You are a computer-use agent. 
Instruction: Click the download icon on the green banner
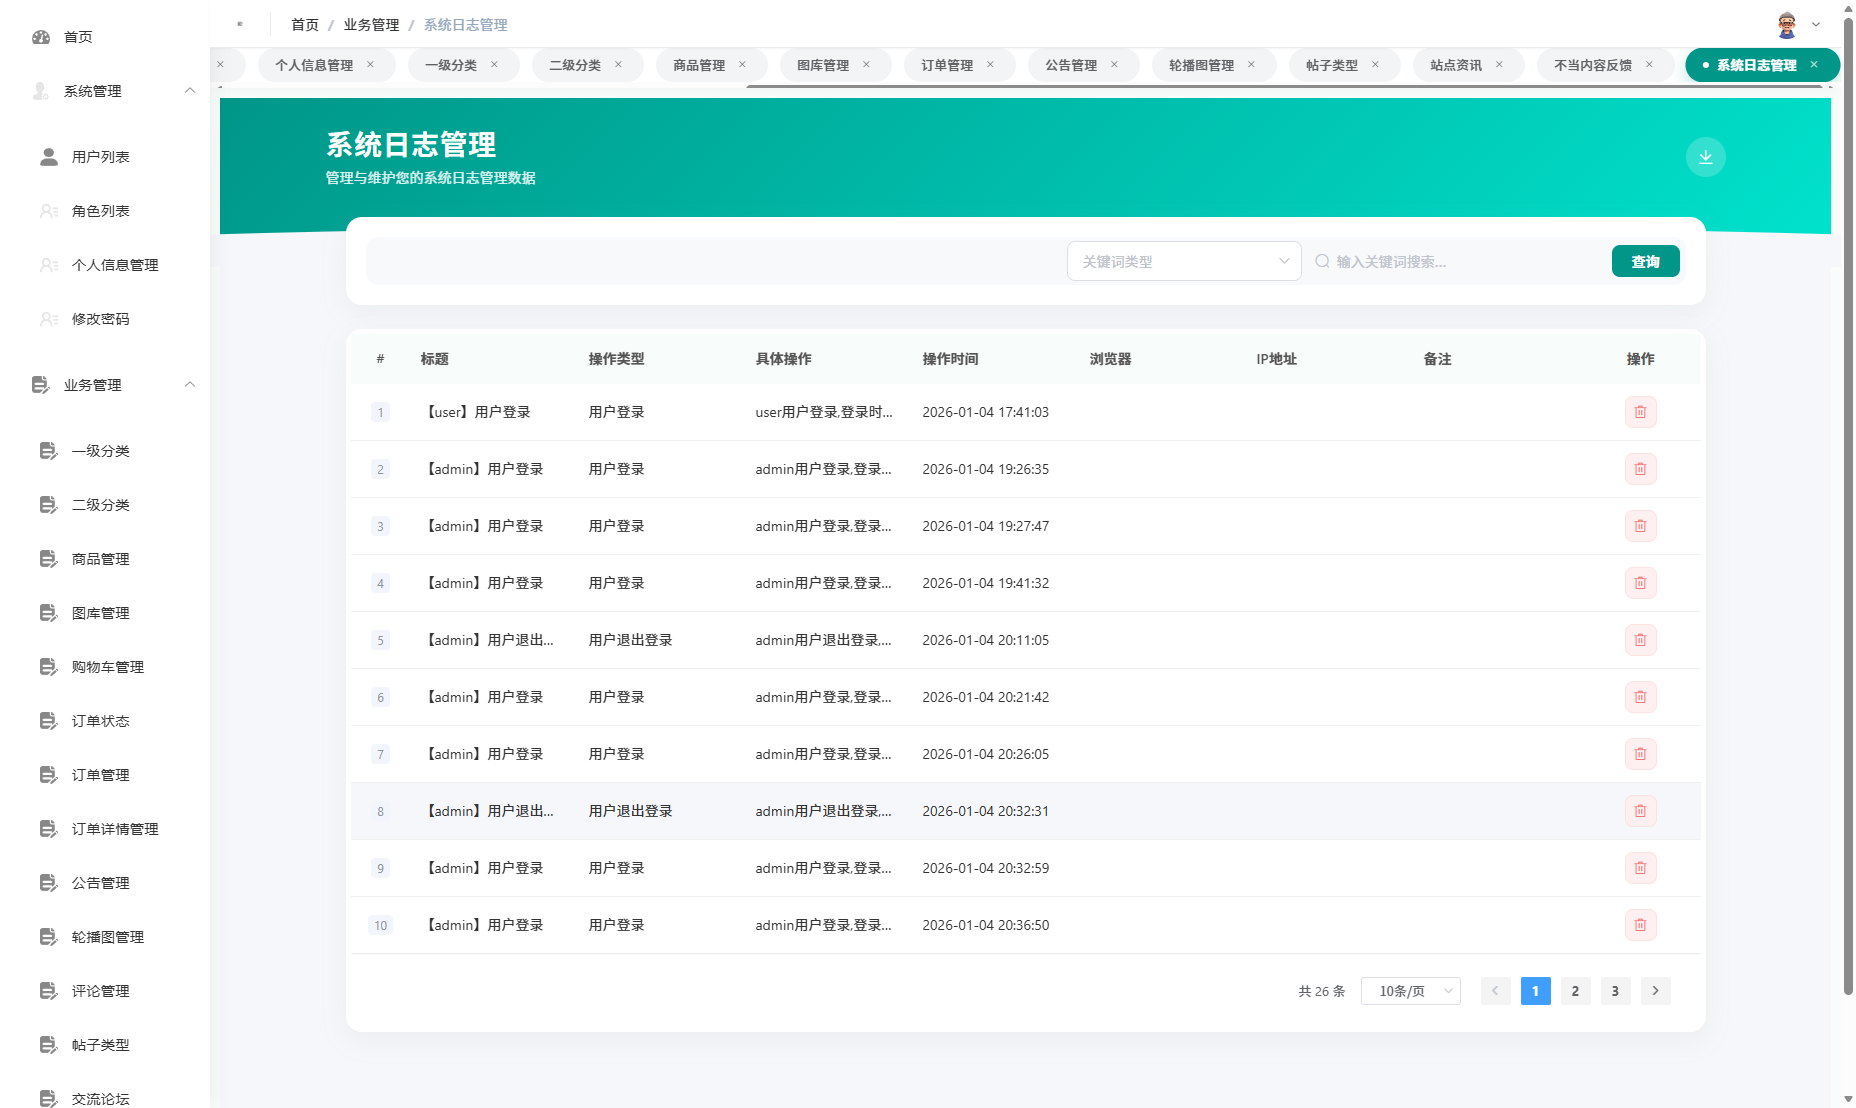coord(1705,157)
